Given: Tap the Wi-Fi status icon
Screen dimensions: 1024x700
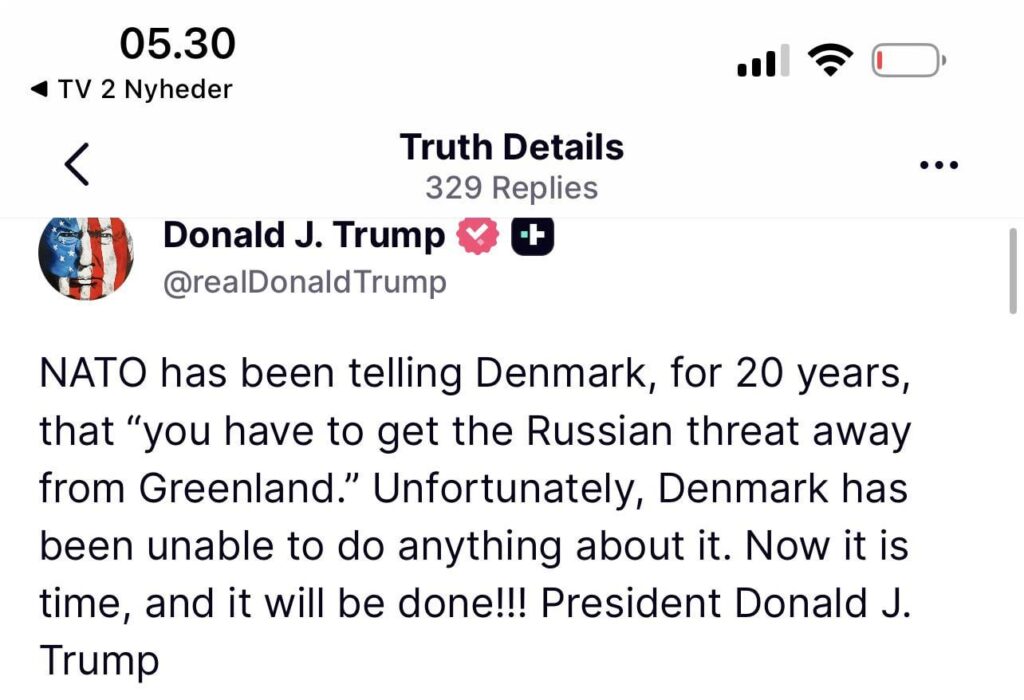Looking at the screenshot, I should [828, 60].
